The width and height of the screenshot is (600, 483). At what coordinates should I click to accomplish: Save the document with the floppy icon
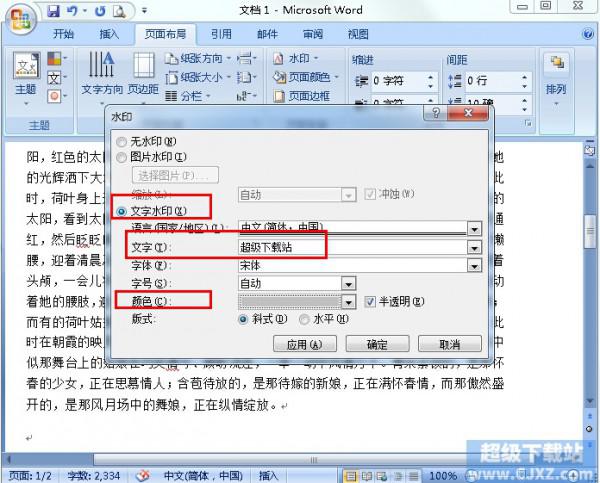pyautogui.click(x=53, y=11)
